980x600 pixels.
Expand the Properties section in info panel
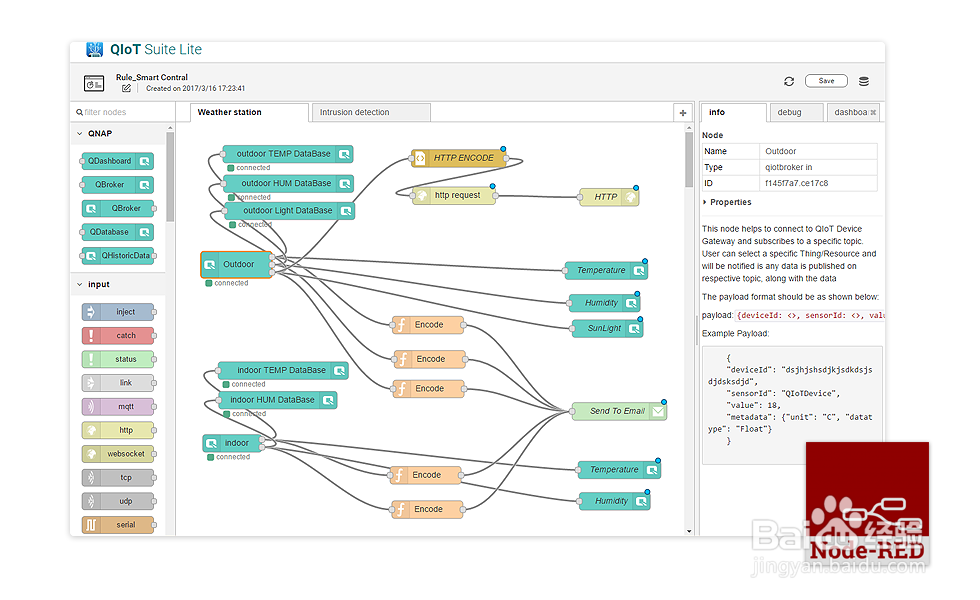point(726,202)
